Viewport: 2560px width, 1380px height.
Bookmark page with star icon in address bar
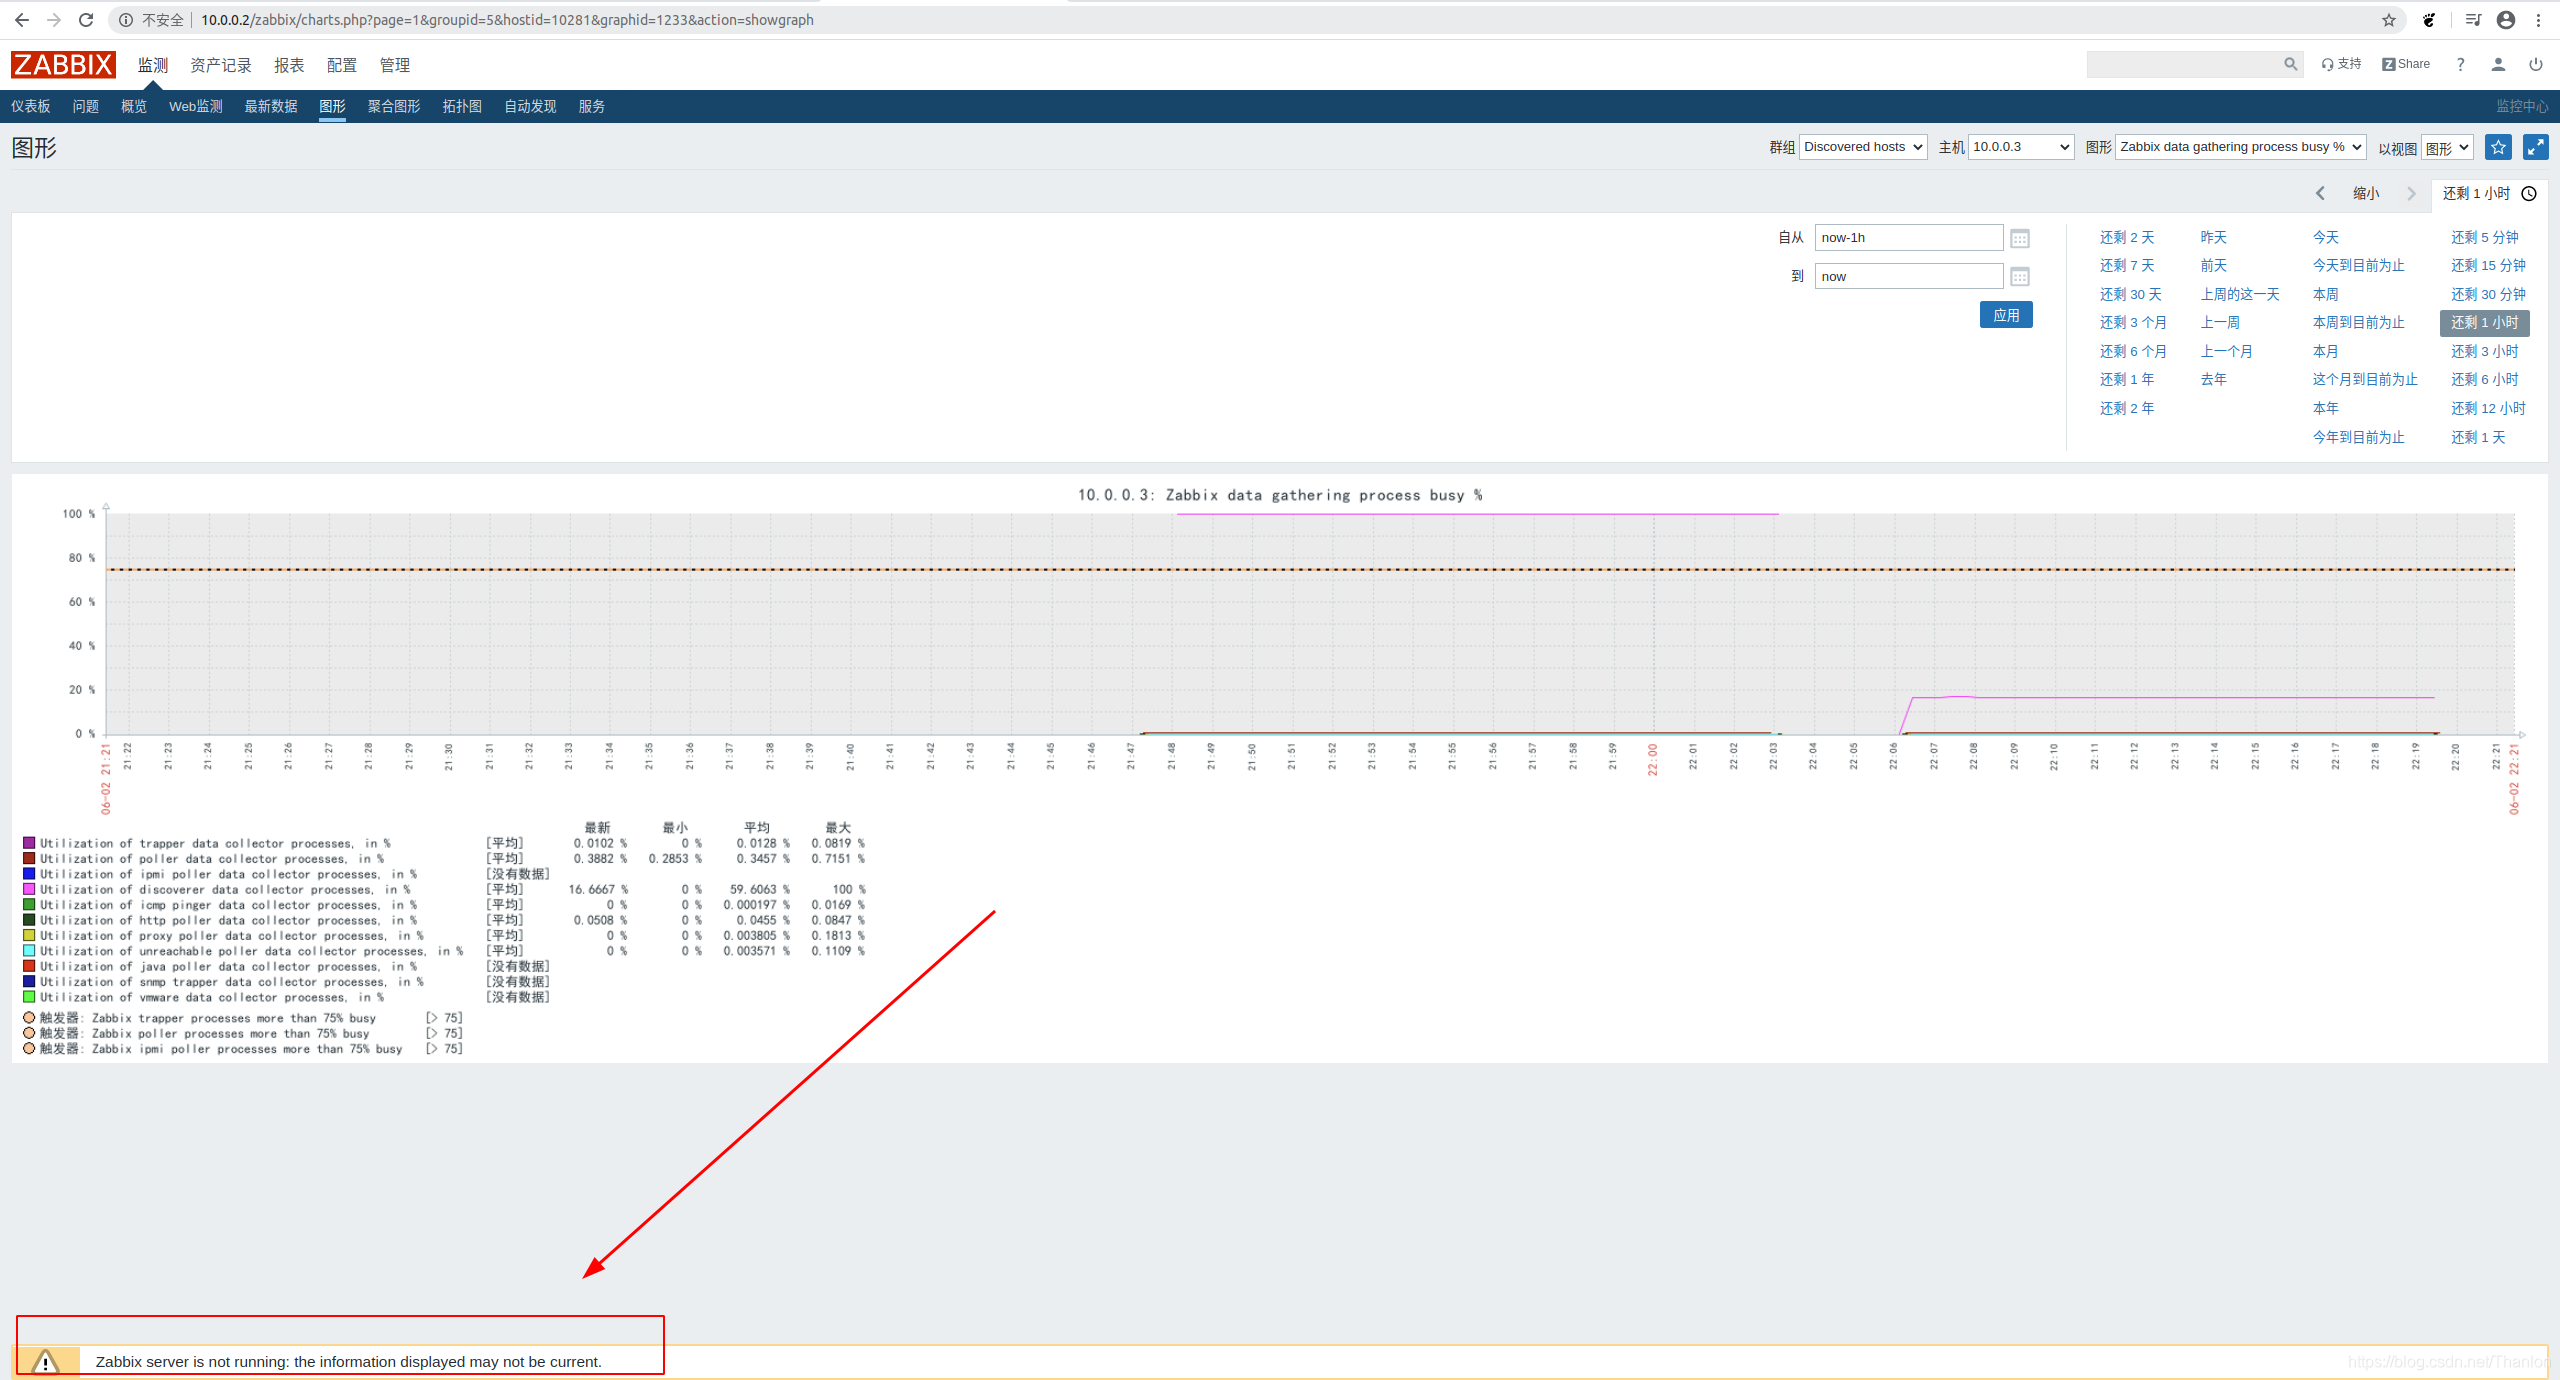tap(2389, 20)
